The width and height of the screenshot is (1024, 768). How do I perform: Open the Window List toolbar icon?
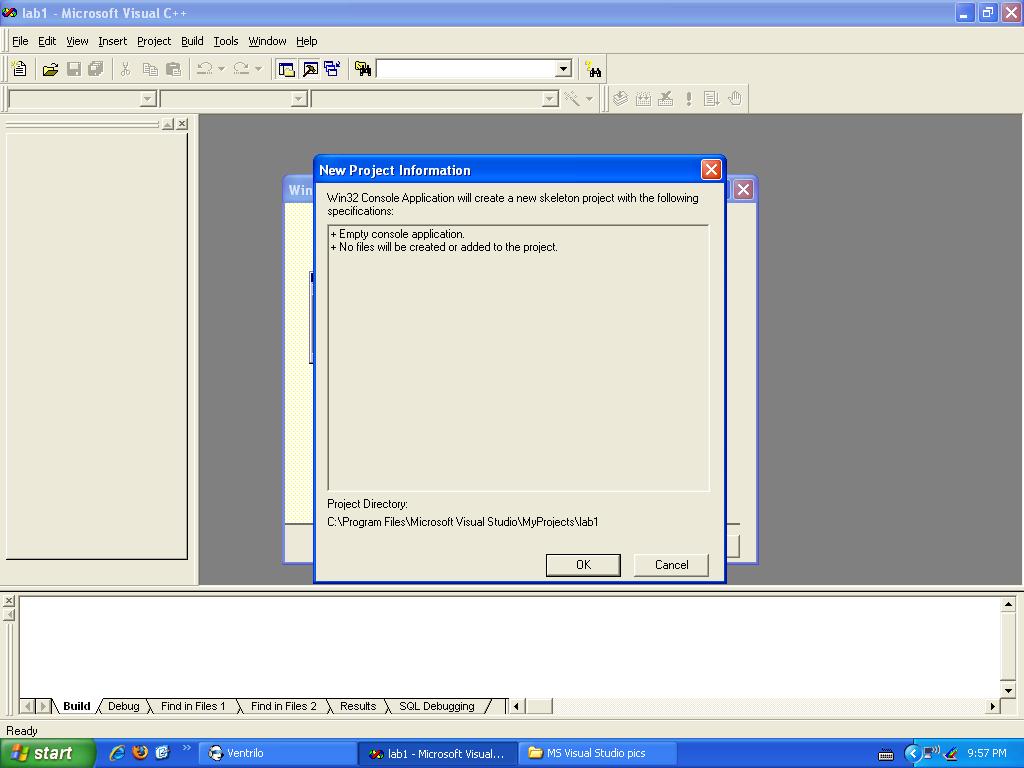332,69
